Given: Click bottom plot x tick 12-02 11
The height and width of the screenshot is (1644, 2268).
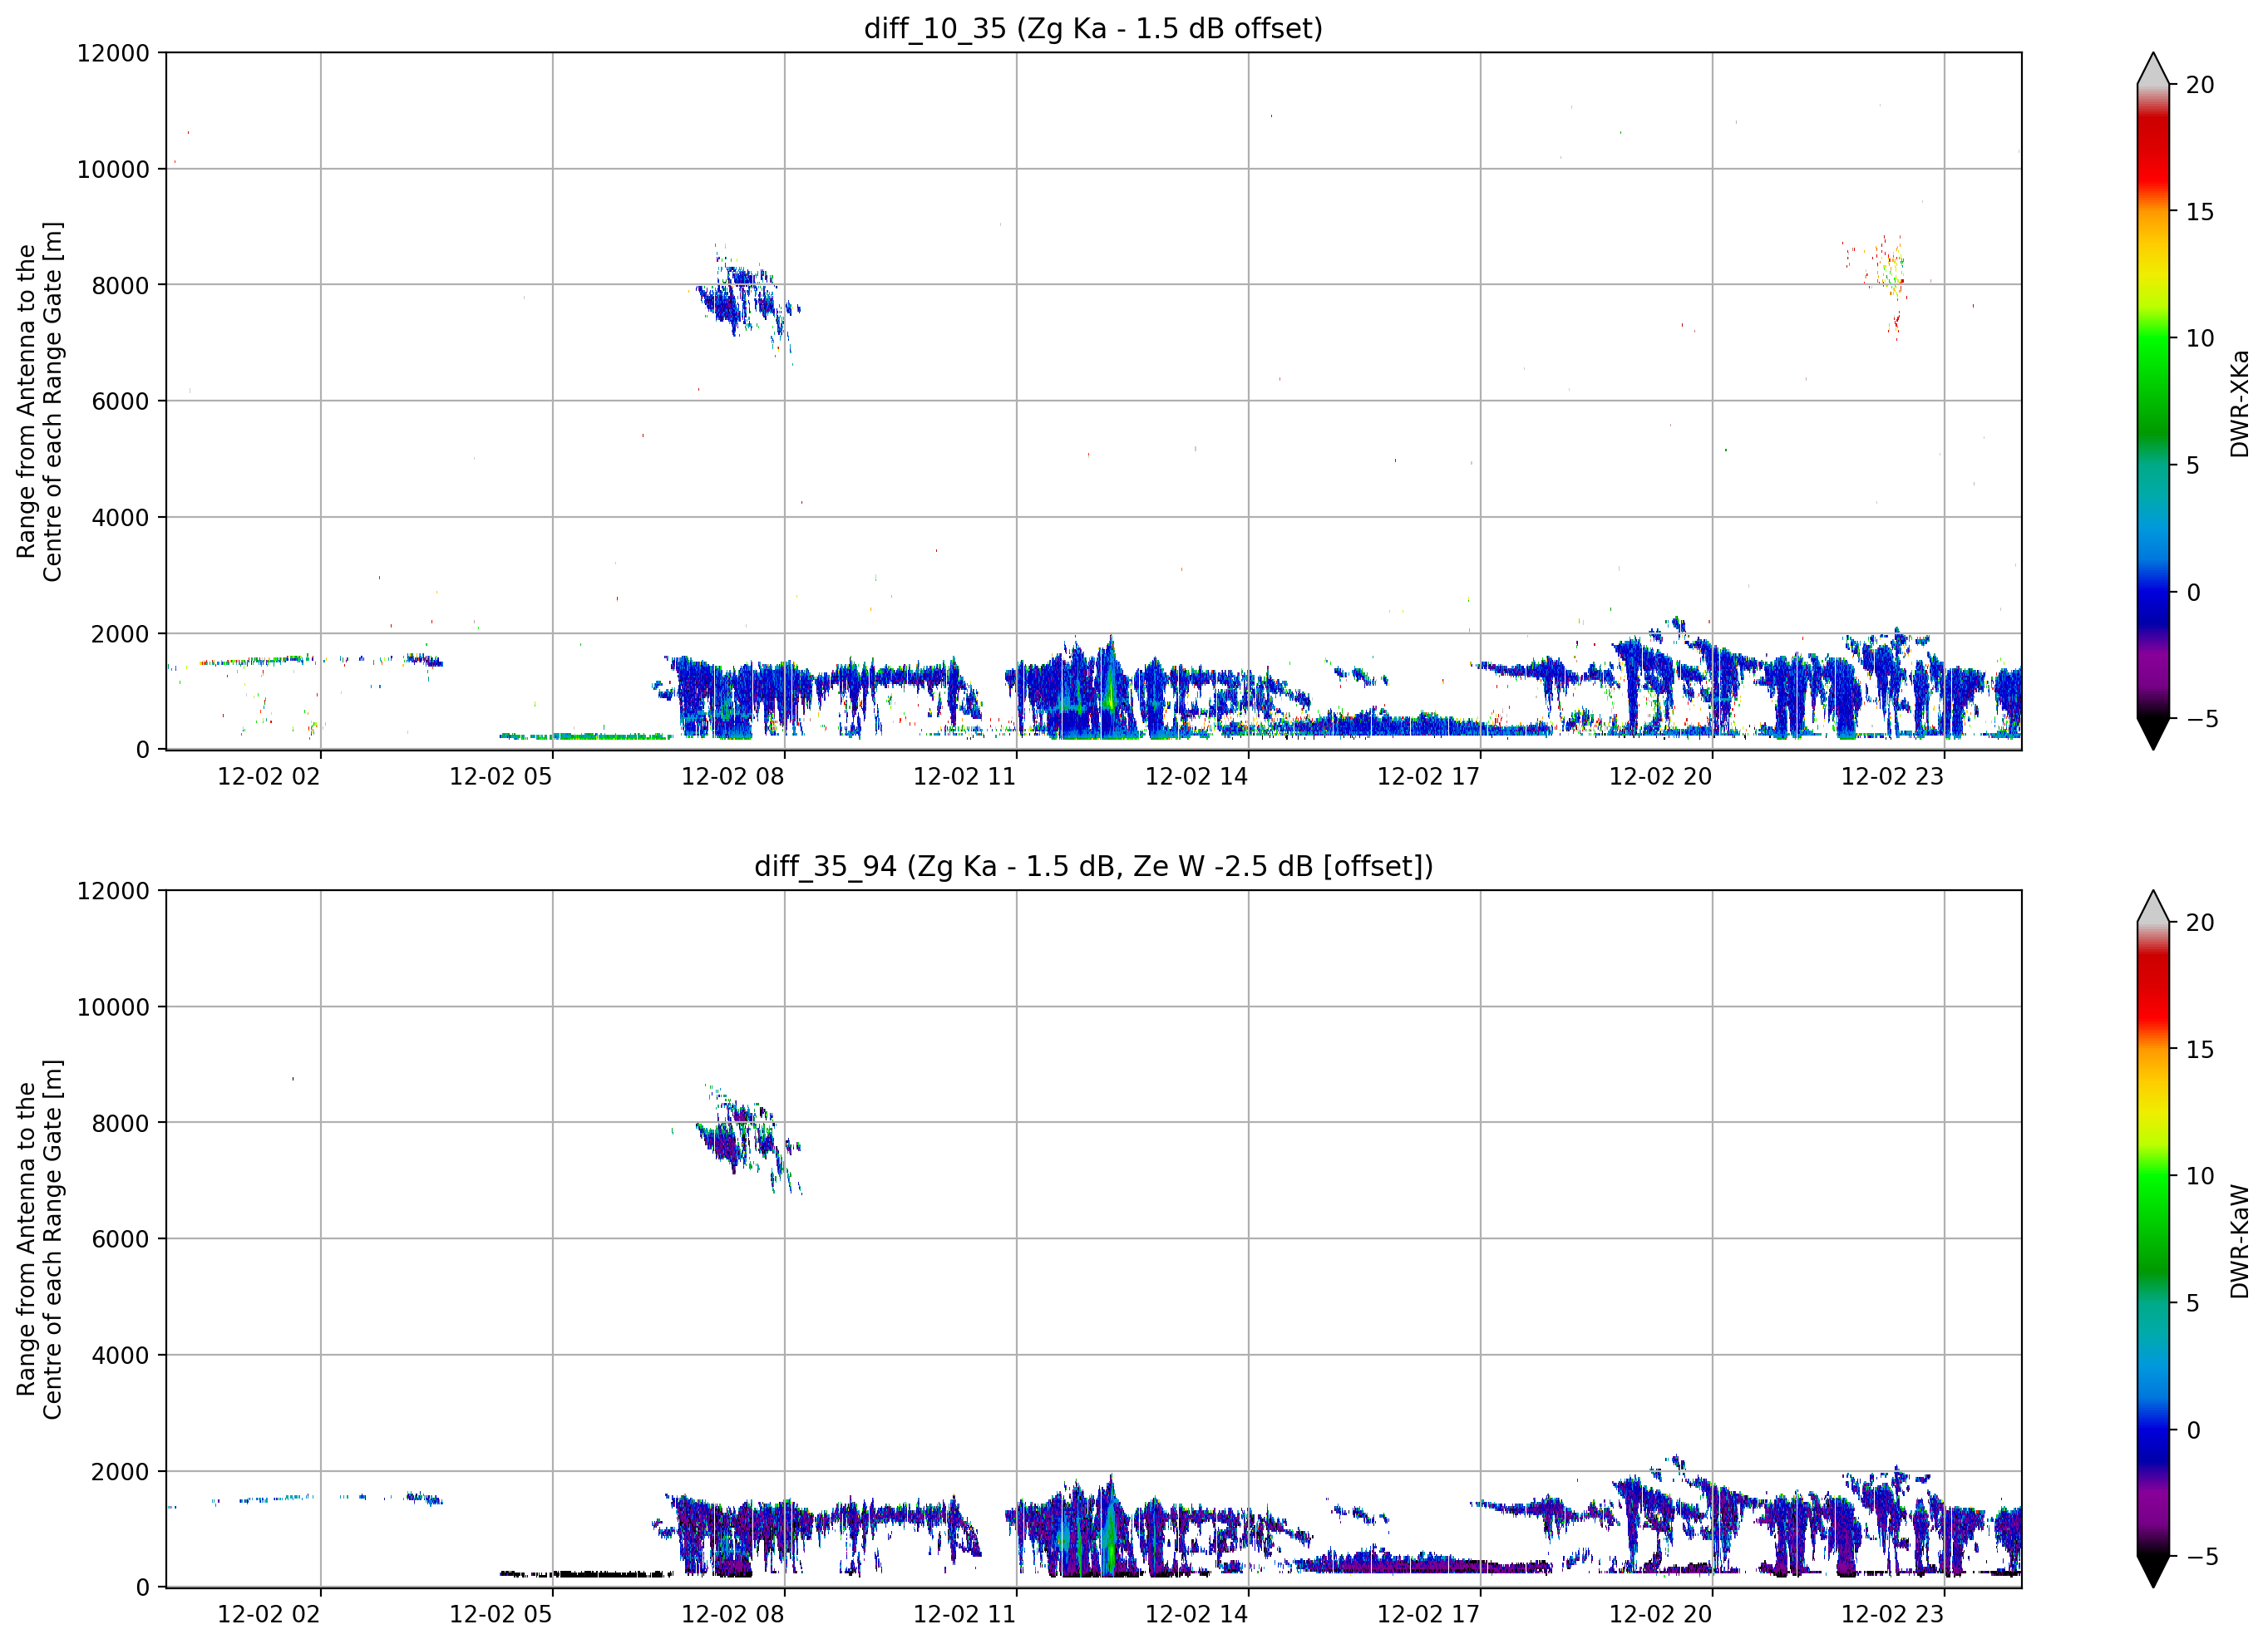Looking at the screenshot, I should 965,1615.
